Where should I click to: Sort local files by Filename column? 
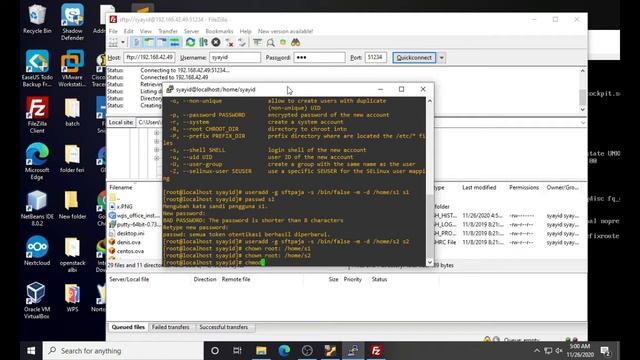pyautogui.click(x=121, y=187)
